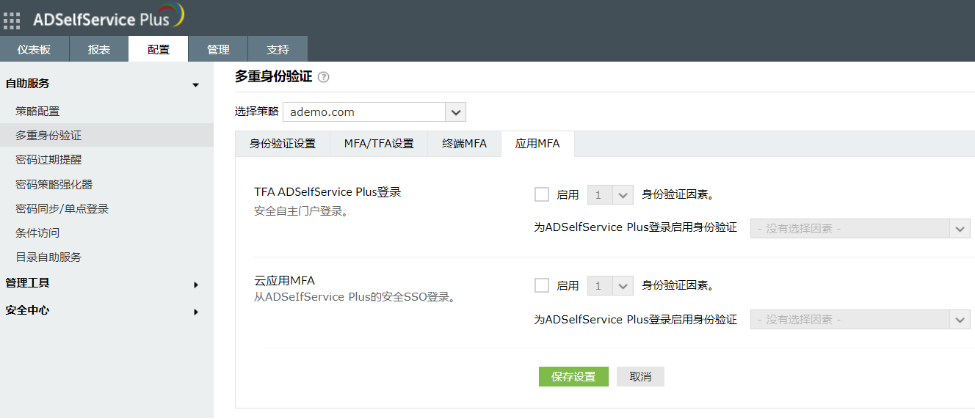
Task: Switch to 终端MFA tab
Action: point(464,144)
